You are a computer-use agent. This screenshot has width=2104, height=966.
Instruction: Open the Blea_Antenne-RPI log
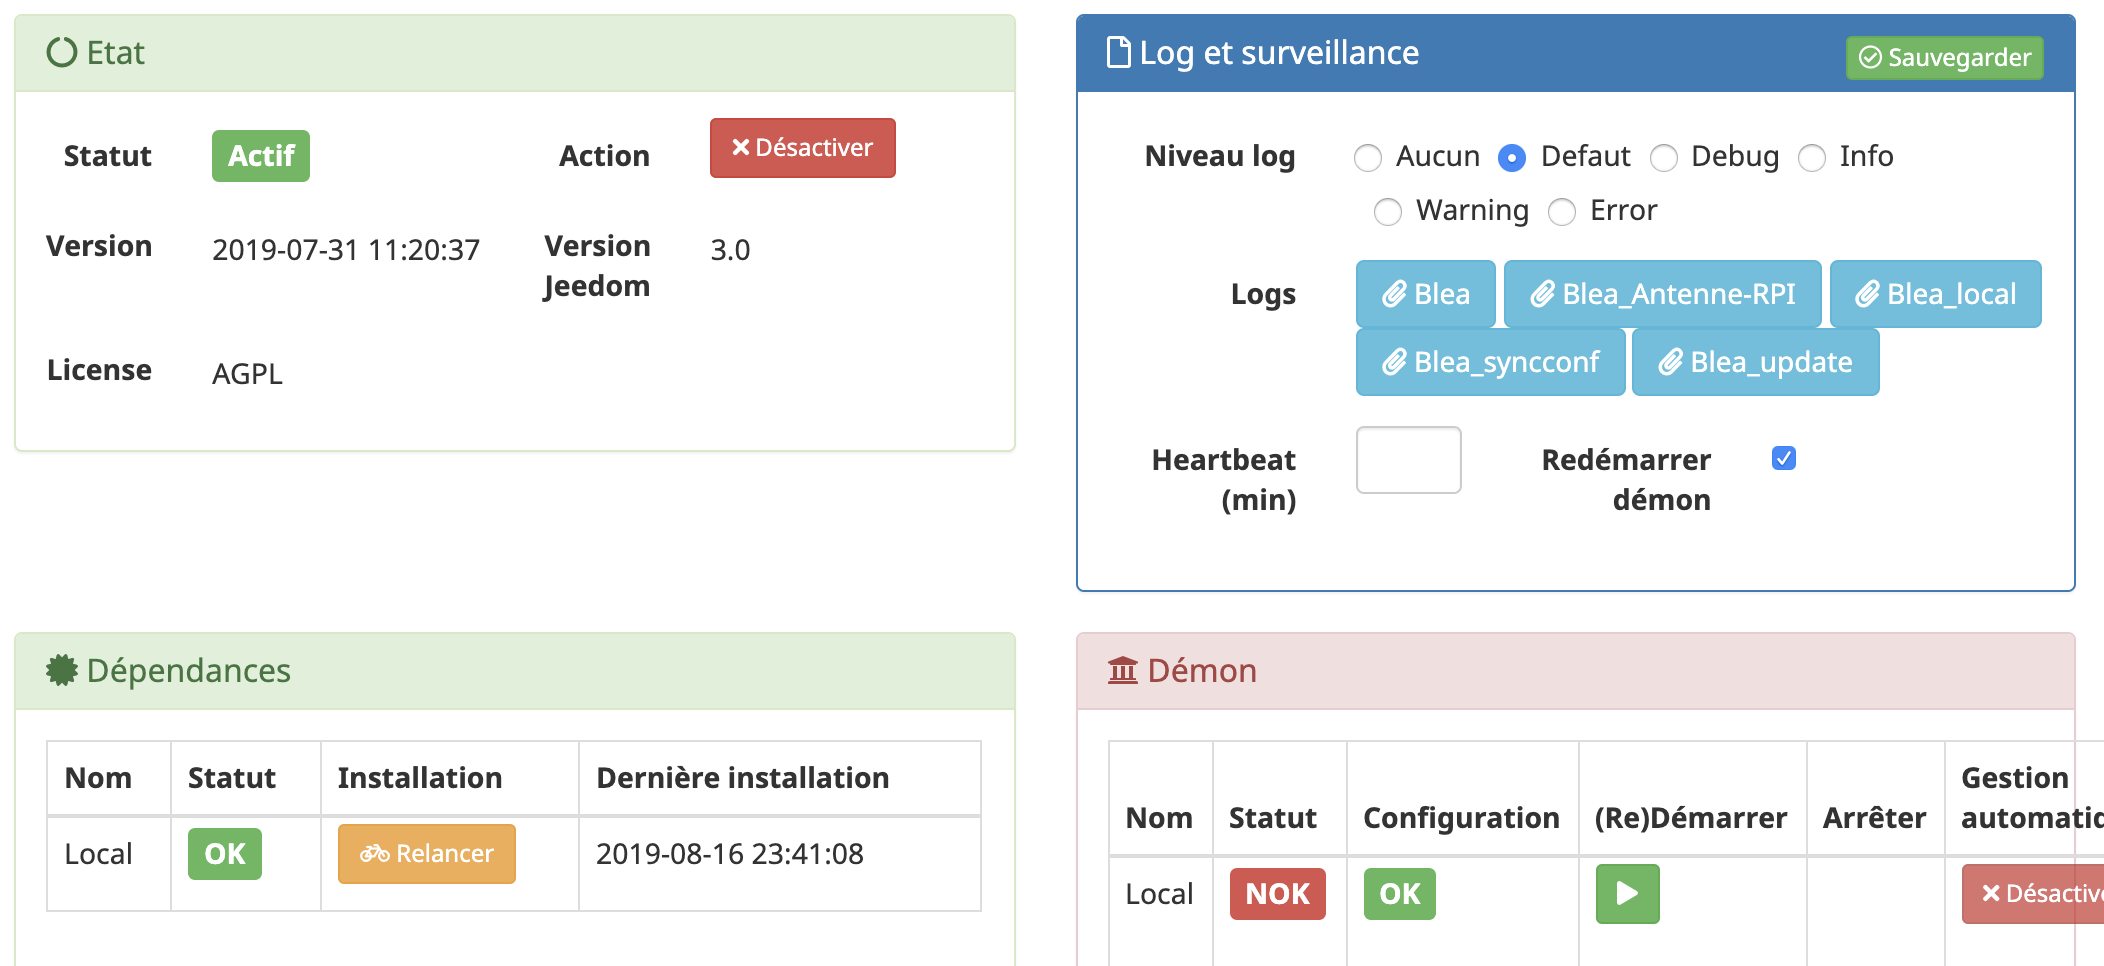[x=1662, y=294]
